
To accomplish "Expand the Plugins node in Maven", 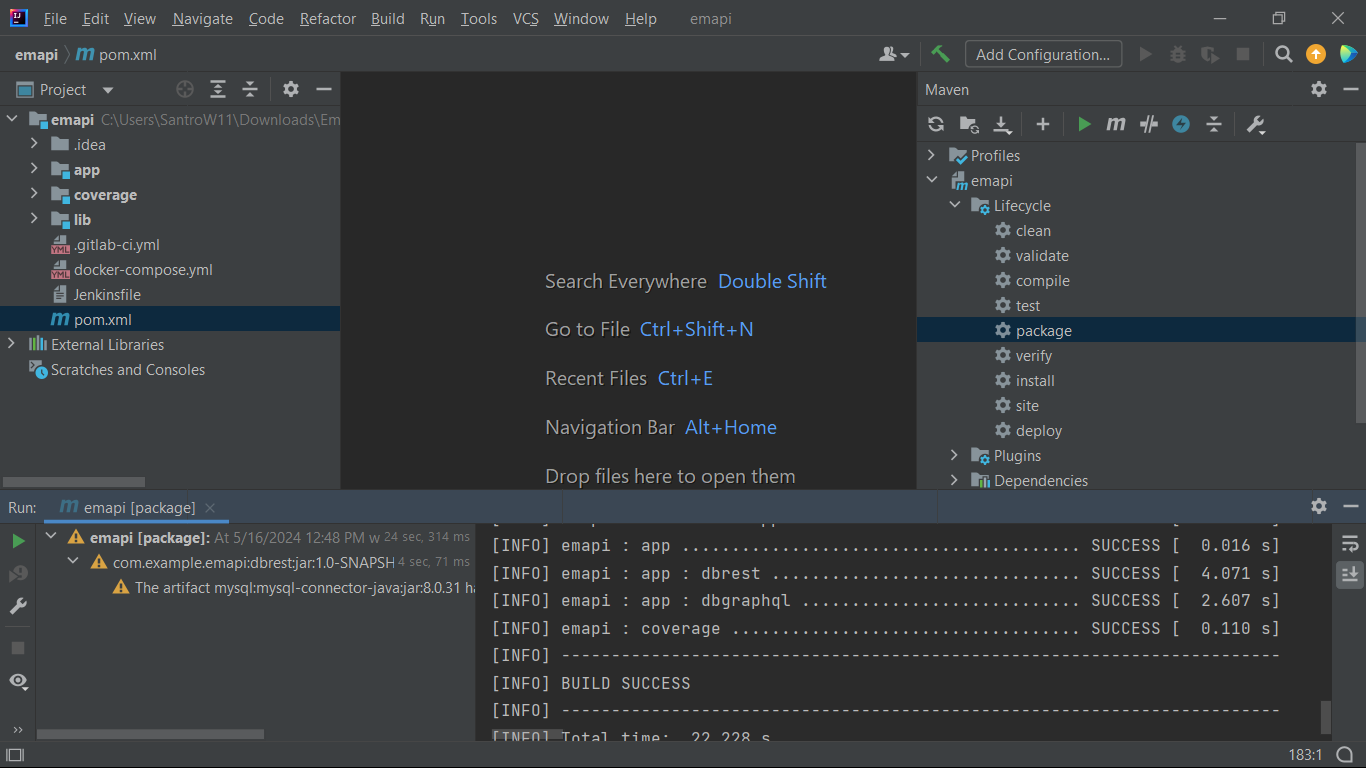I will [x=955, y=455].
